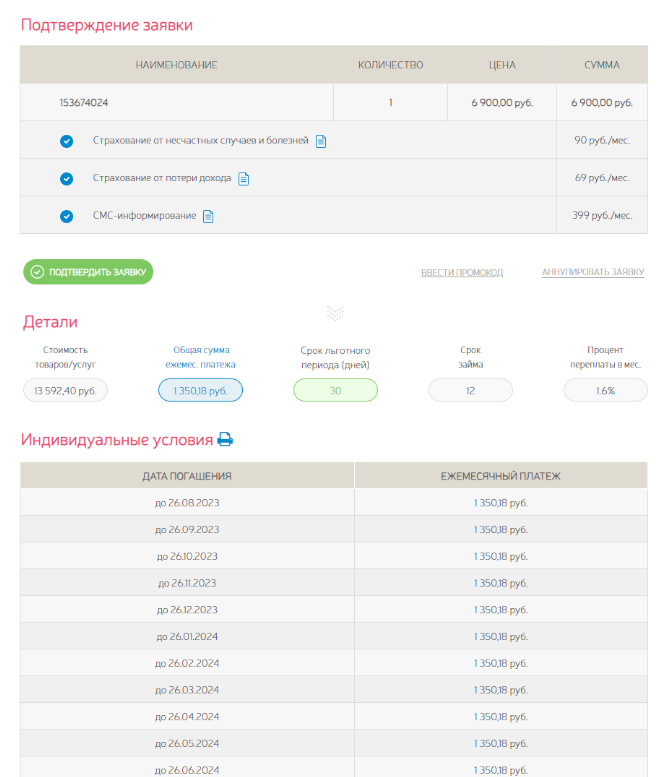This screenshot has width=666, height=777.
Task: Click Аннулировать заявку link
Action: click(x=593, y=272)
